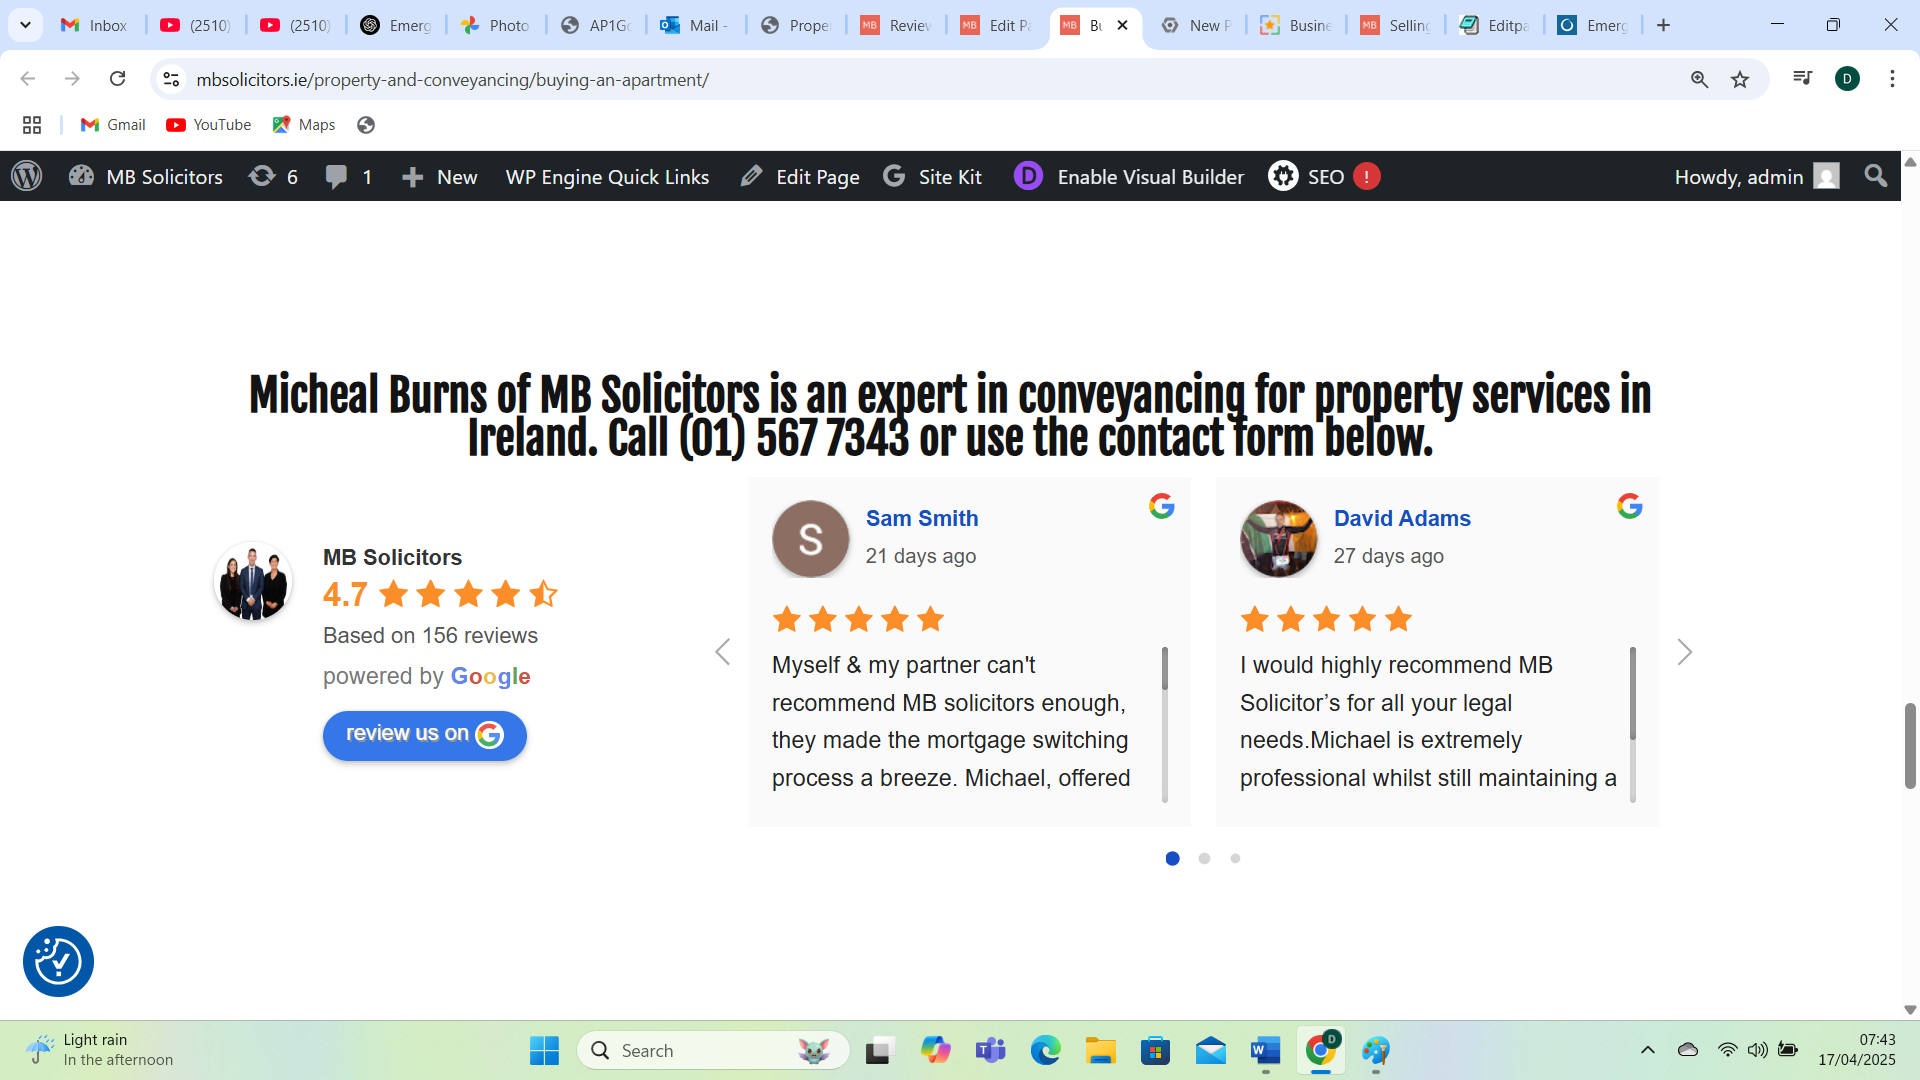Switch to the Editpad tab
Image resolution: width=1920 pixels, height=1080 pixels.
(x=1495, y=25)
